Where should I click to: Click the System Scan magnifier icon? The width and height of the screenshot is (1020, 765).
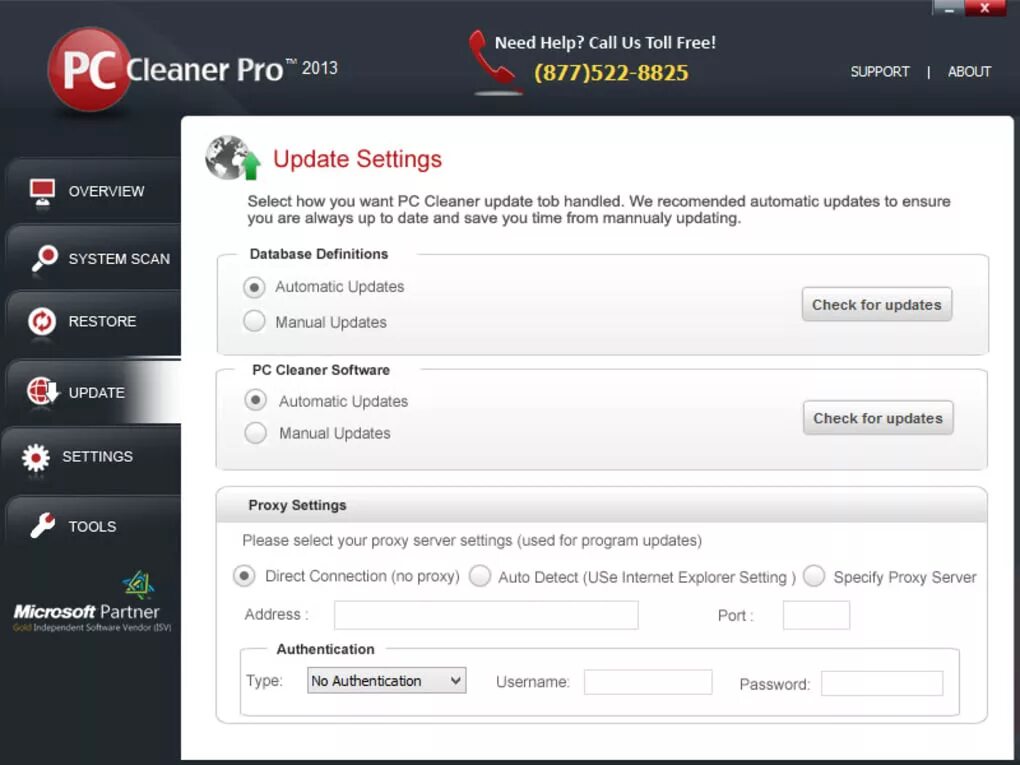tap(44, 259)
